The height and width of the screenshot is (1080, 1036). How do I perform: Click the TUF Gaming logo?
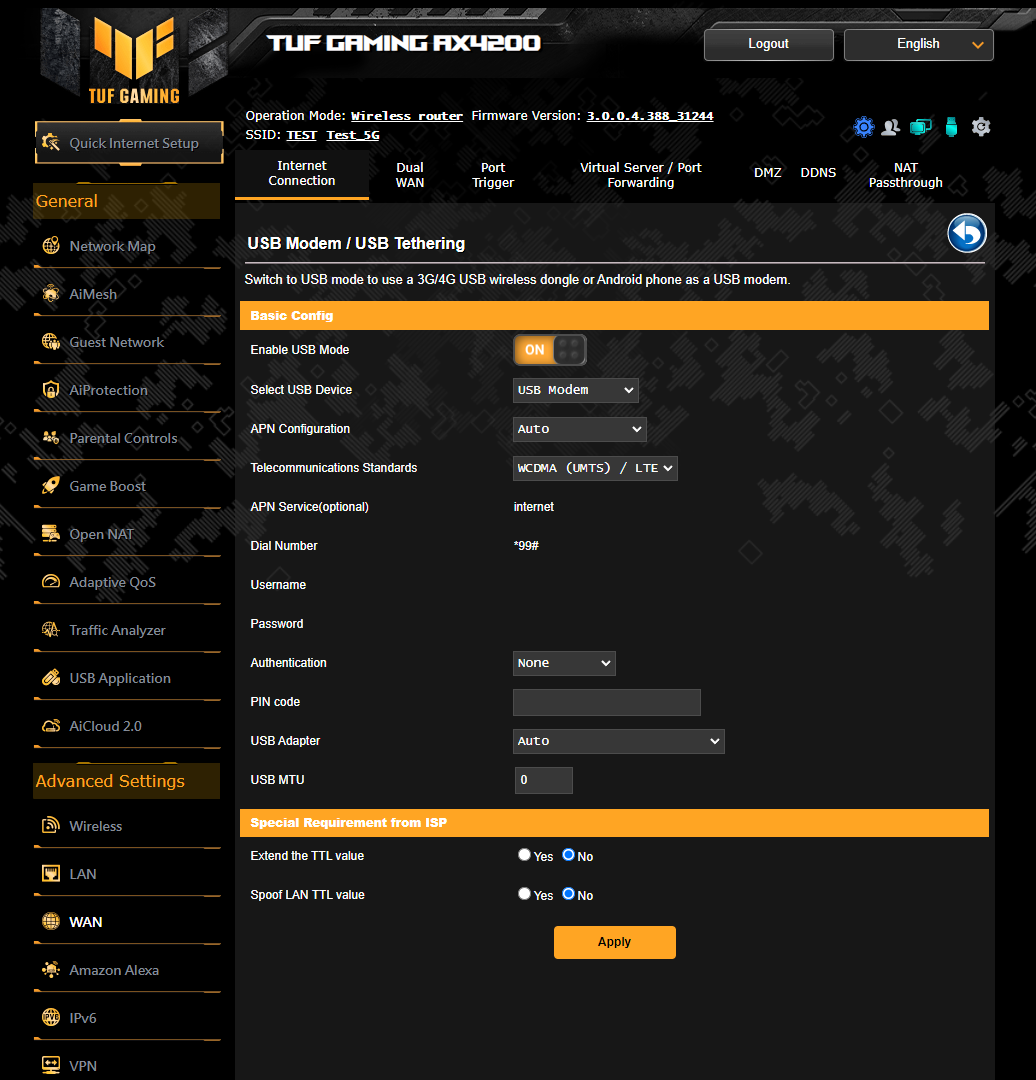click(x=134, y=59)
